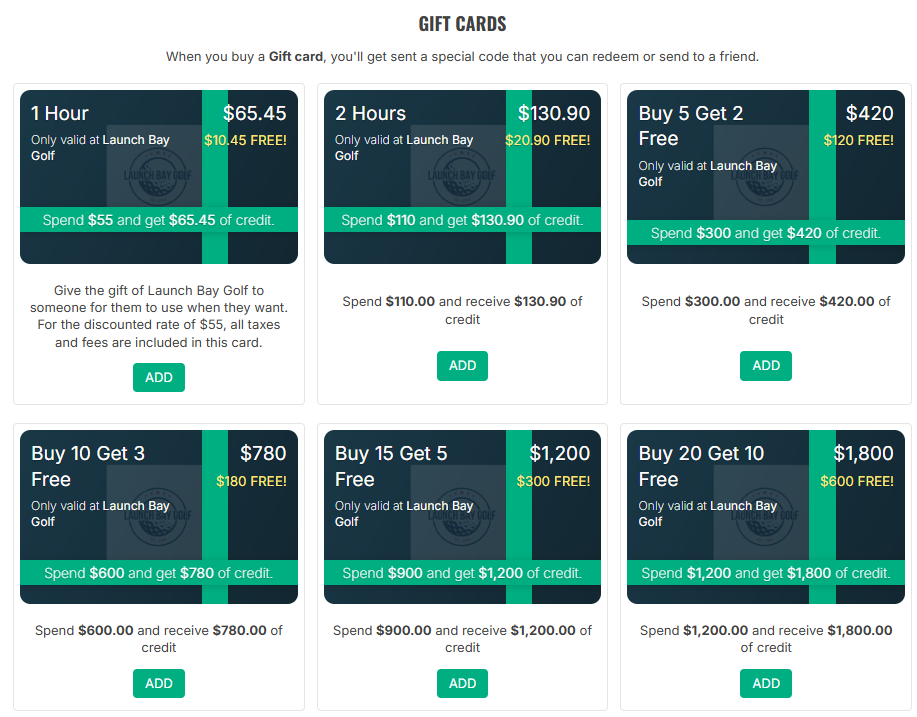Add the Buy 20 Get 10 Free card
Image resolution: width=917 pixels, height=717 pixels.
tap(766, 683)
